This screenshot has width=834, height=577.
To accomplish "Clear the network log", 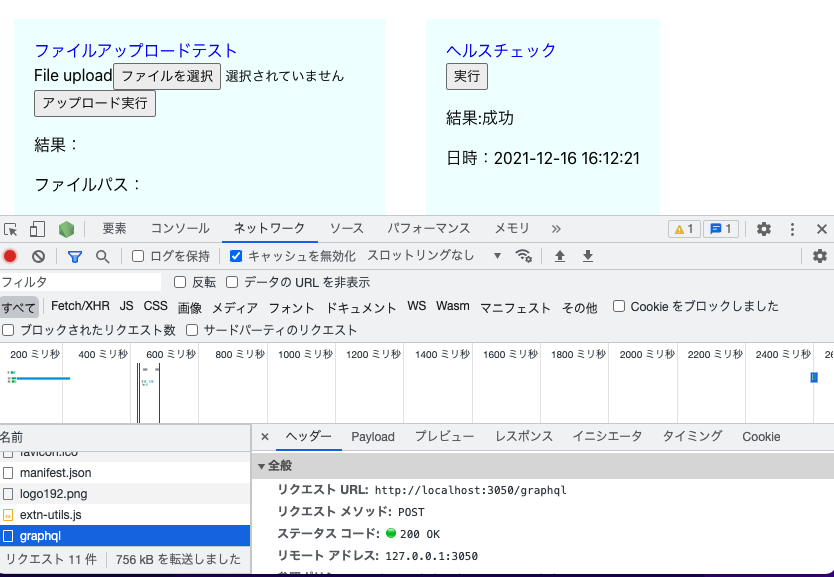I will [38, 256].
